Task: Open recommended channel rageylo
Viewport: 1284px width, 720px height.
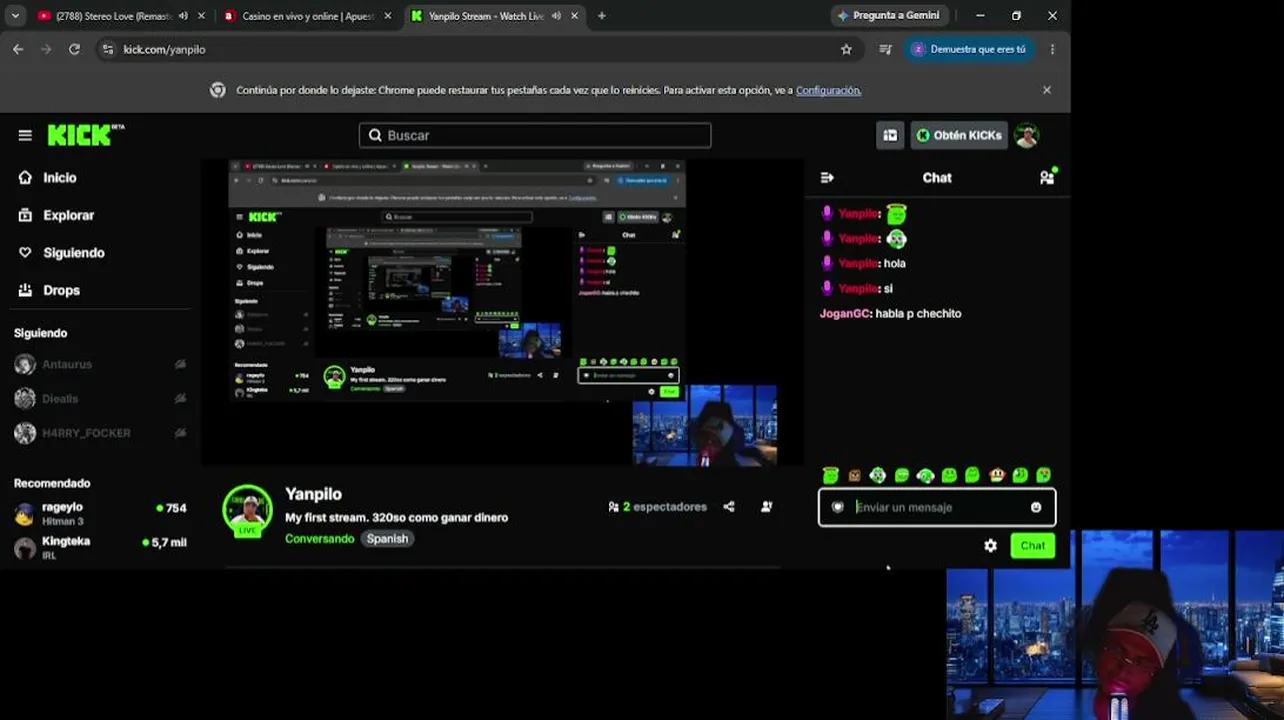Action: pyautogui.click(x=100, y=514)
